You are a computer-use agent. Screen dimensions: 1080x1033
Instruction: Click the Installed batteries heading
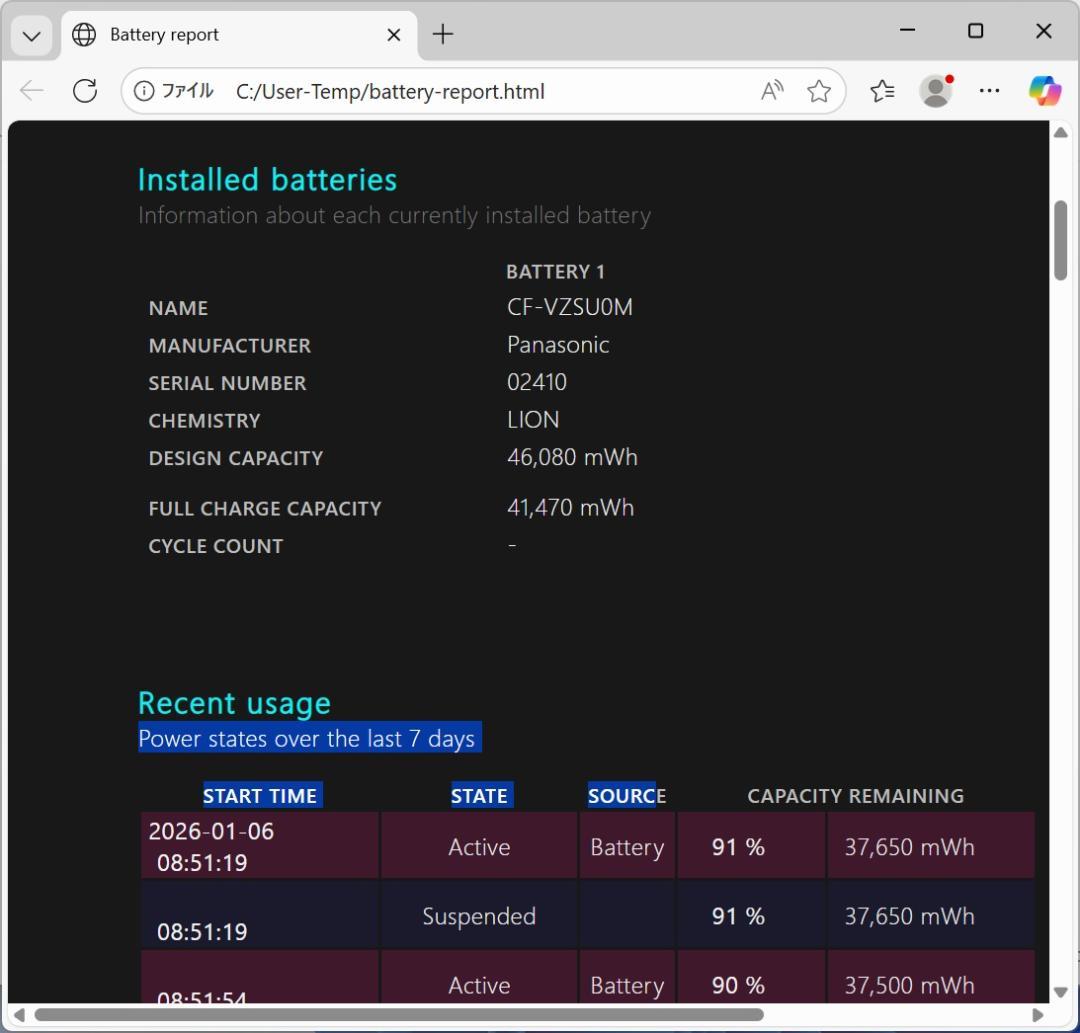pyautogui.click(x=267, y=180)
